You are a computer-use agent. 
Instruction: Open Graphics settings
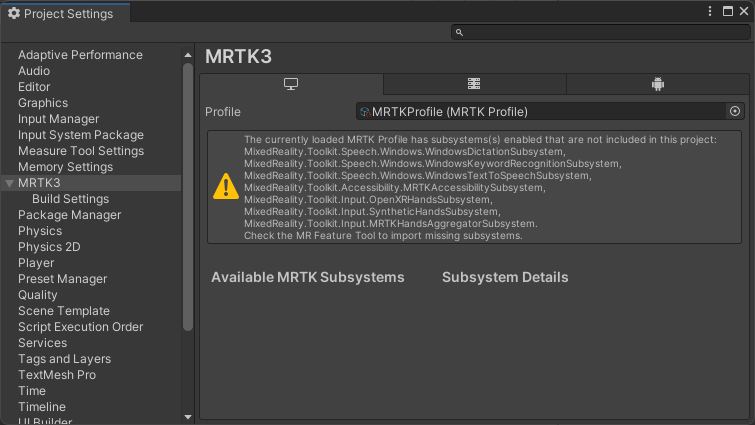(x=43, y=103)
